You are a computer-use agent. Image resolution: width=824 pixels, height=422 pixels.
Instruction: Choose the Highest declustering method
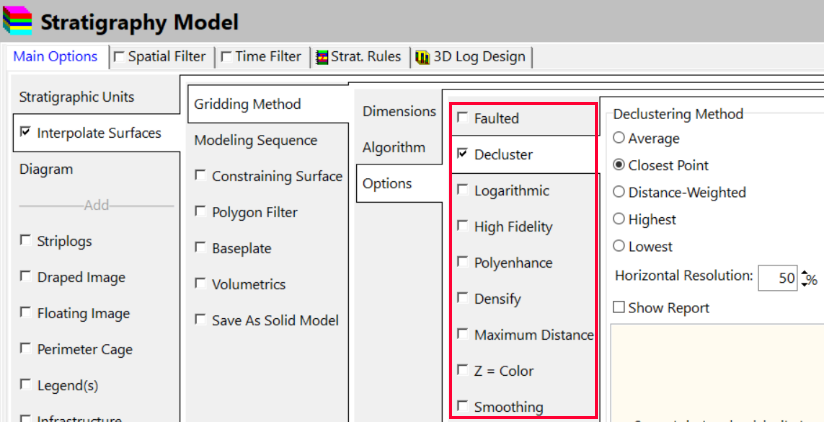click(x=620, y=219)
